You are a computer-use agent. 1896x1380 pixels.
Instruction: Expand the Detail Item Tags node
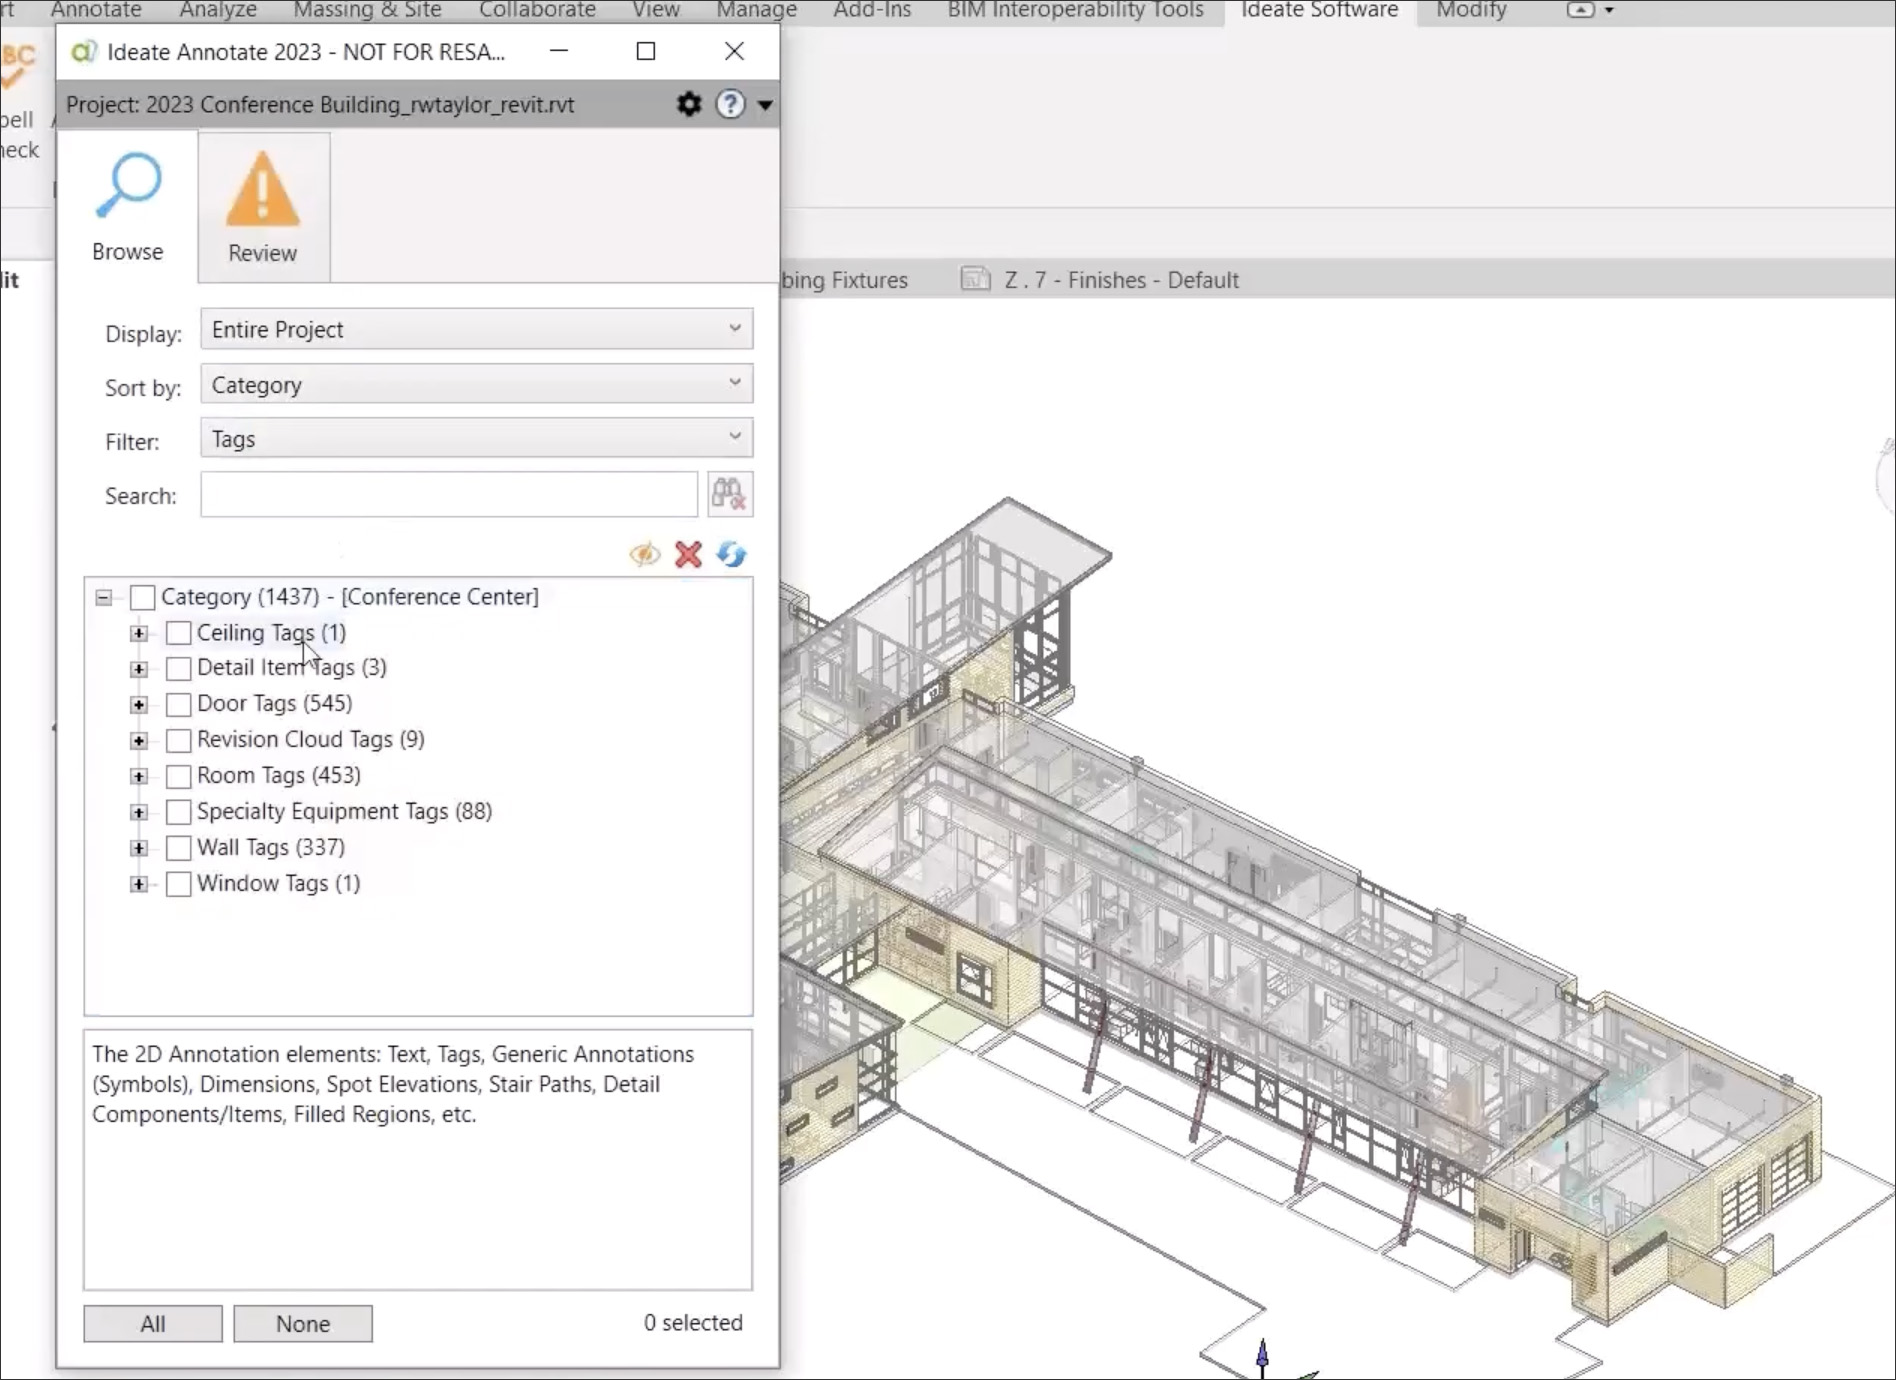139,668
